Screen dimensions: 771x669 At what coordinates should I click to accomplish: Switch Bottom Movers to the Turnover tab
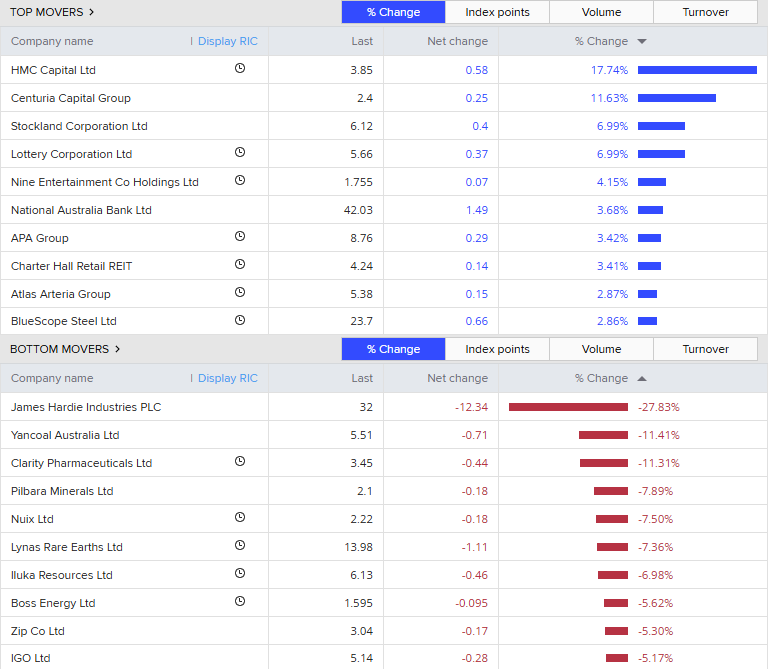tap(705, 349)
